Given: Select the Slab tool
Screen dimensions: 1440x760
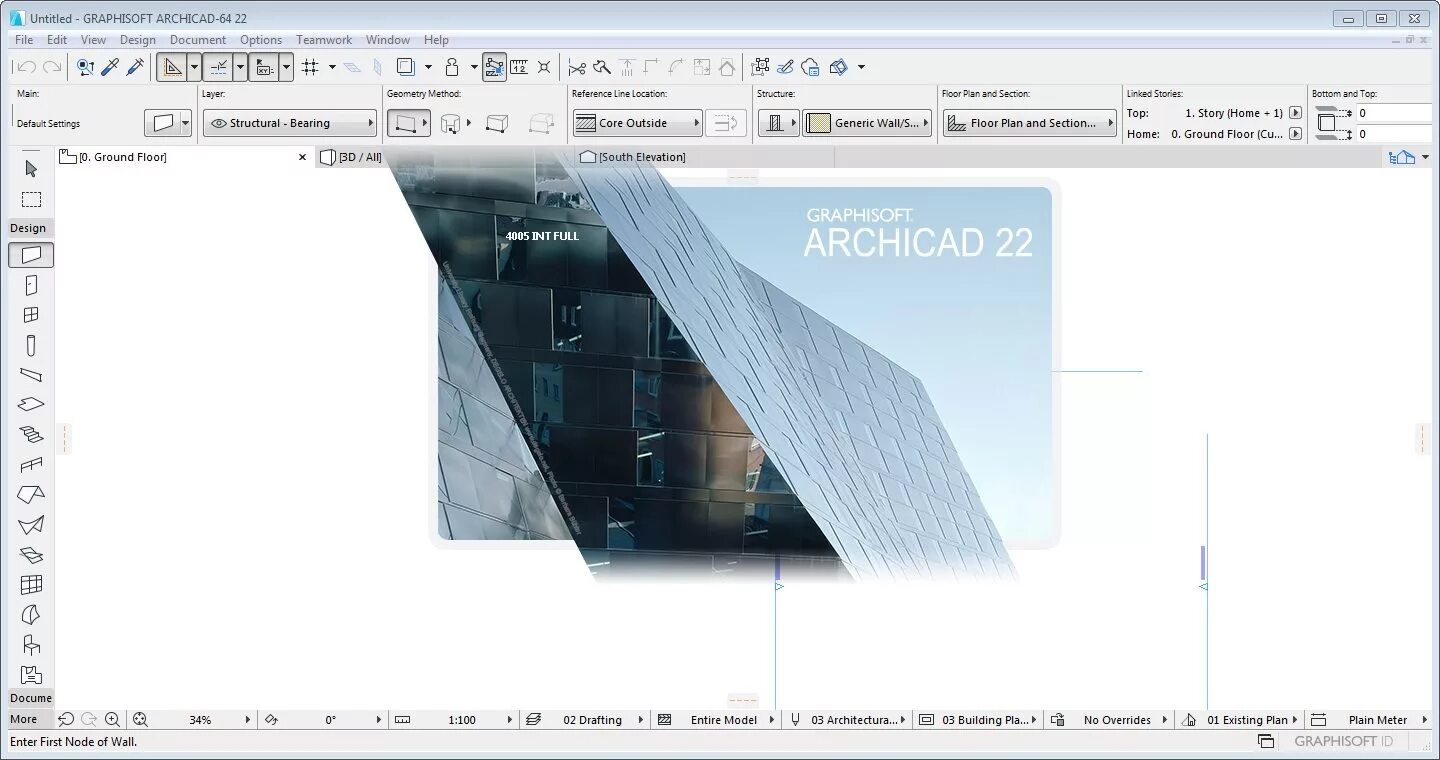Looking at the screenshot, I should tap(31, 404).
